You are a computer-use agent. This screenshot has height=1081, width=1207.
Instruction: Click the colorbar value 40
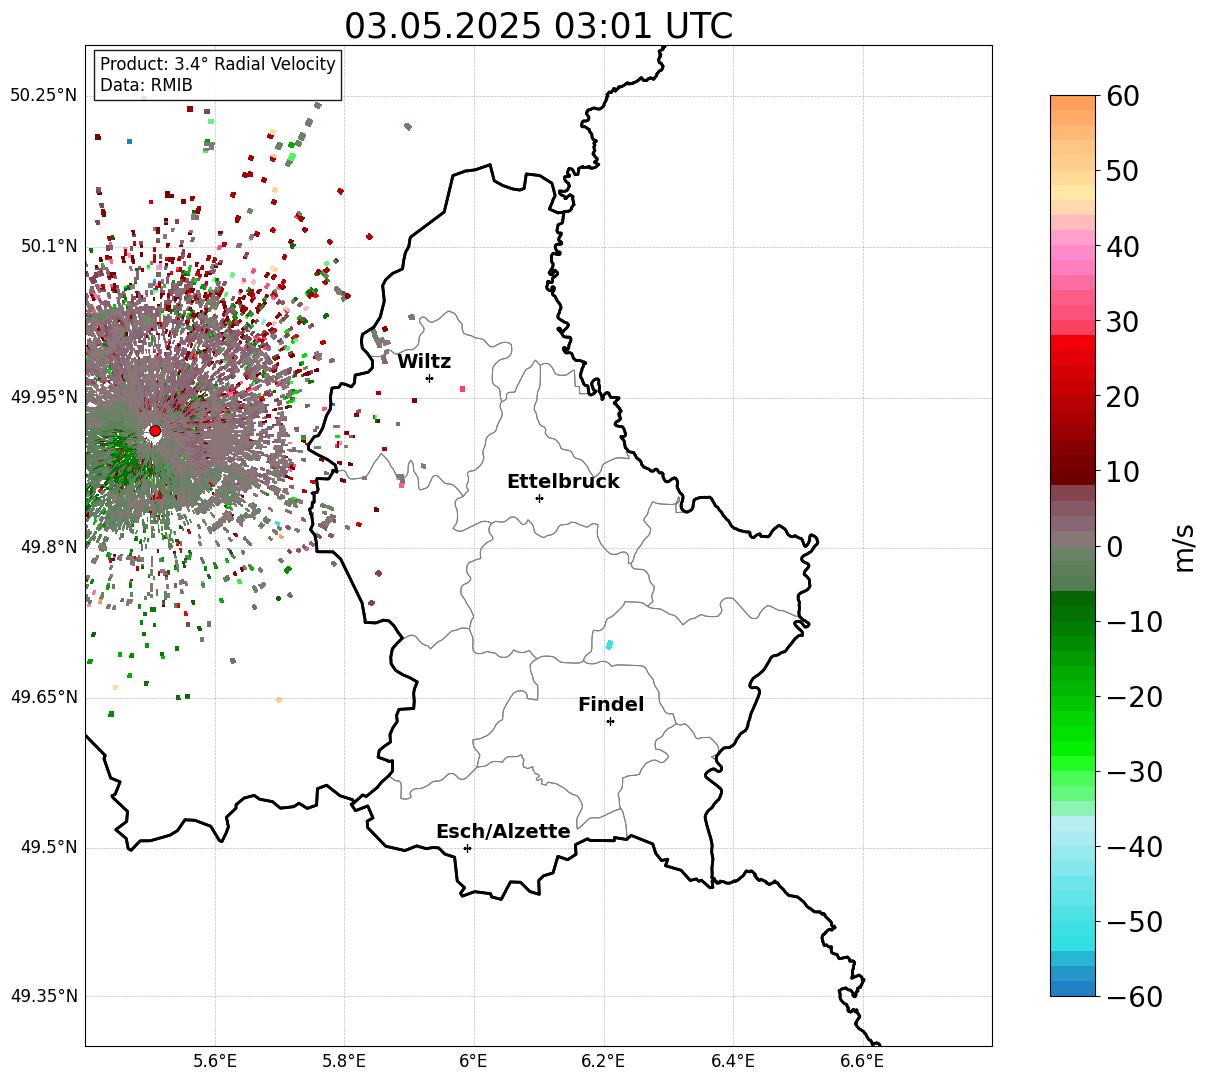(1122, 246)
